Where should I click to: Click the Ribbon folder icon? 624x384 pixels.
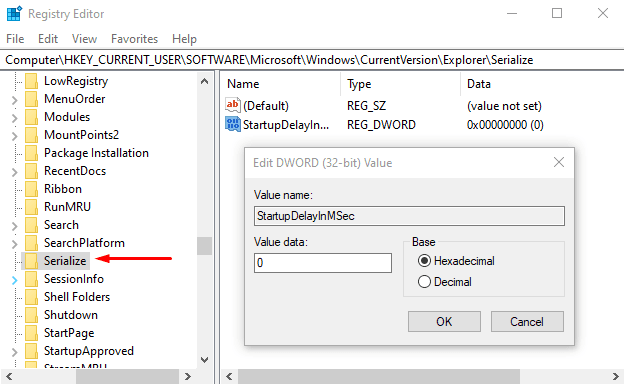click(x=31, y=189)
